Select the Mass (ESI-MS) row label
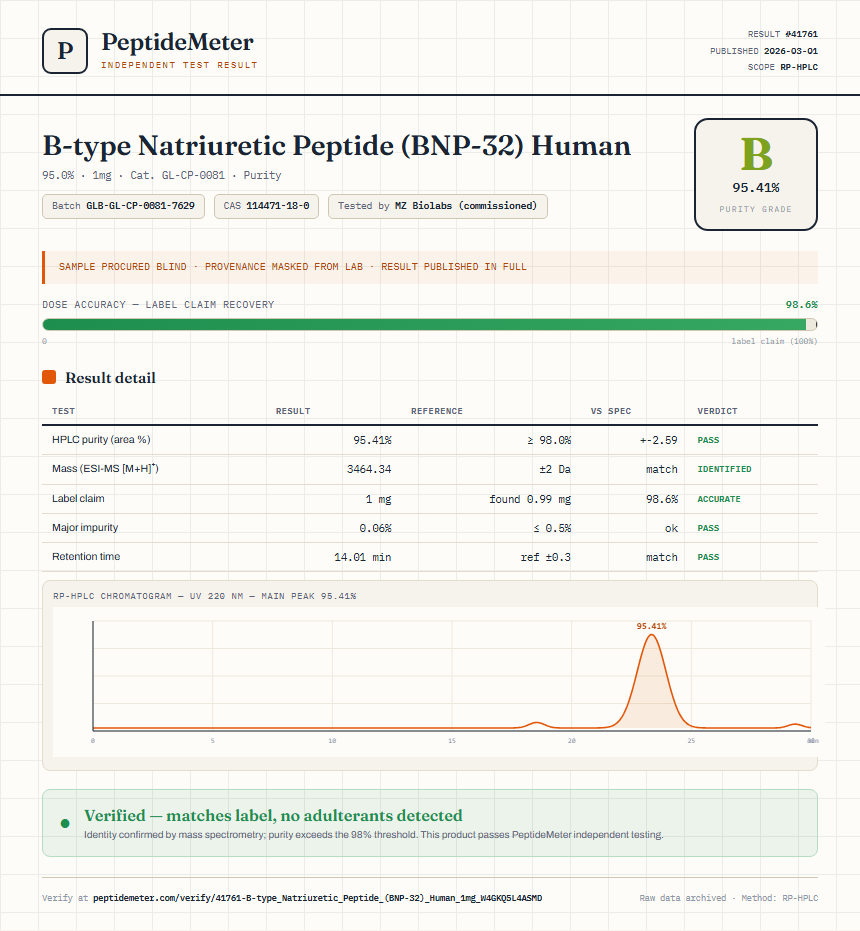This screenshot has width=860, height=931. point(105,468)
